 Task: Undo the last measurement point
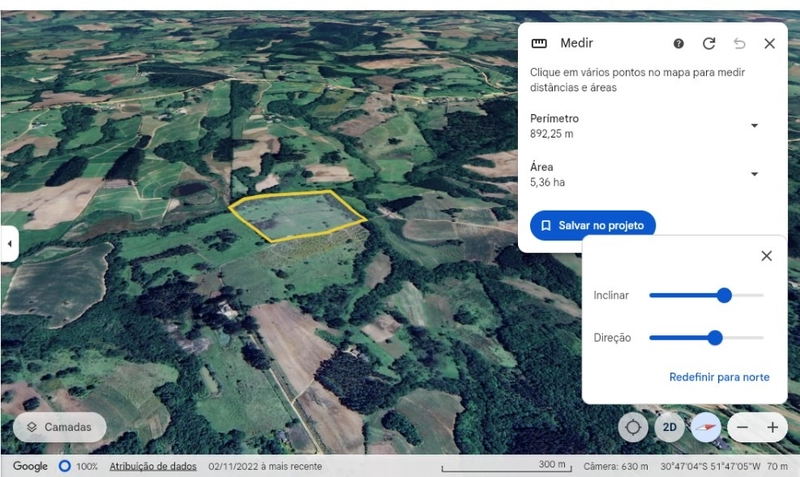point(739,43)
